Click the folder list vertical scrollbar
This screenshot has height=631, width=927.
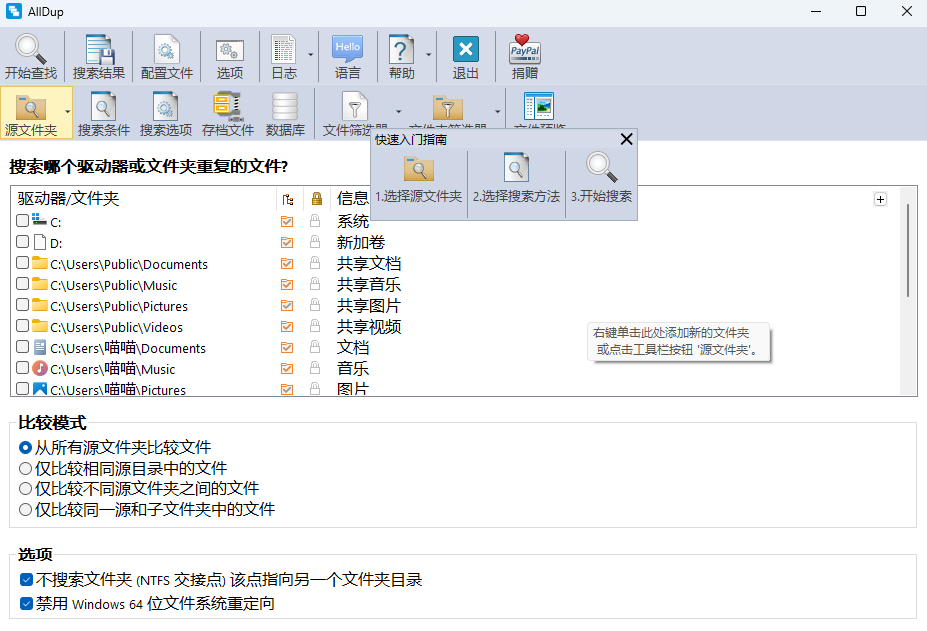click(908, 250)
